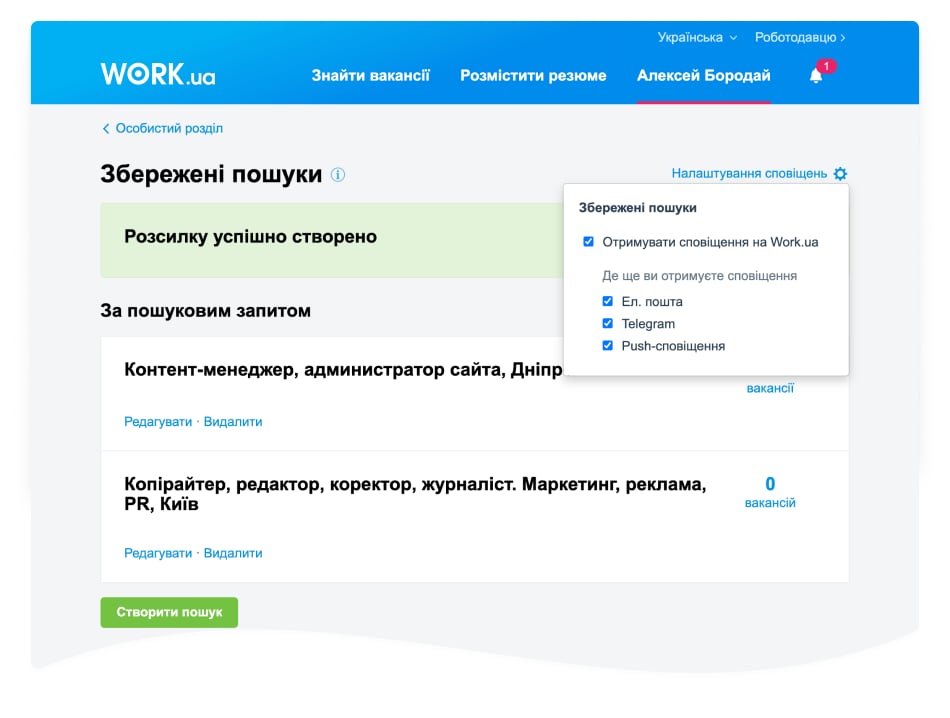This screenshot has height=718, width=950.
Task: Click the info icon beside Збережені пошуки
Action: click(x=338, y=175)
